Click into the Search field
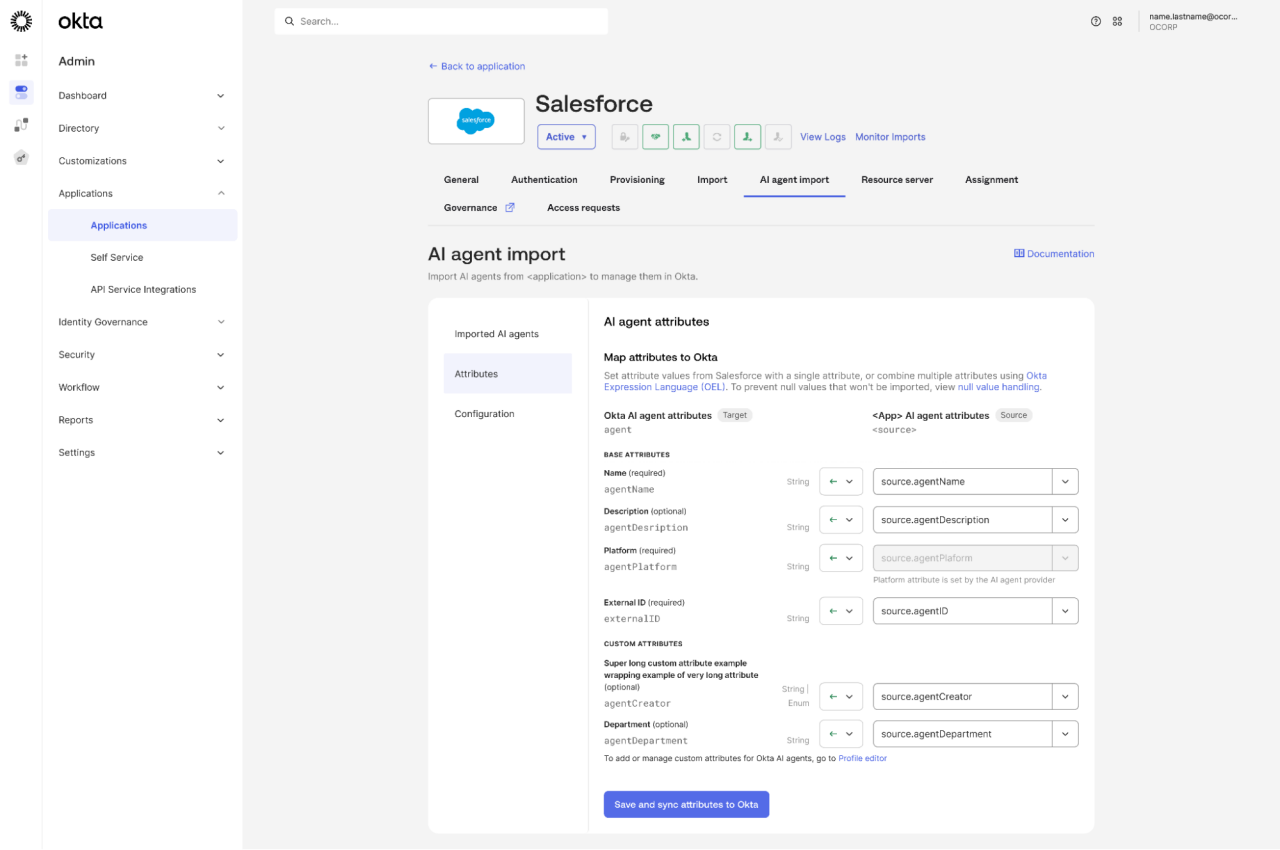Screen dimensions: 1280x850 pos(441,21)
